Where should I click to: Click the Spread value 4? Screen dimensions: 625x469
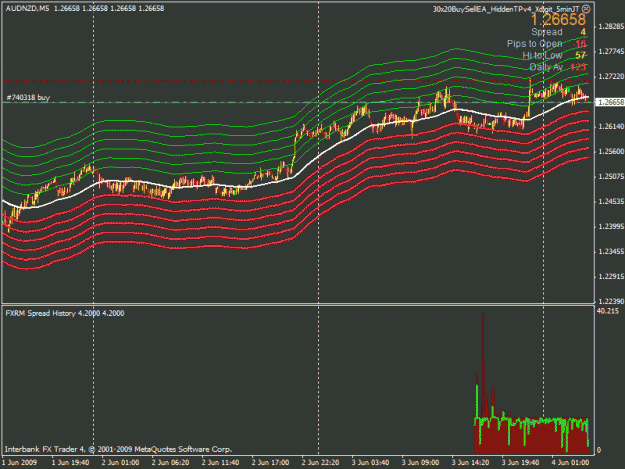[x=583, y=32]
